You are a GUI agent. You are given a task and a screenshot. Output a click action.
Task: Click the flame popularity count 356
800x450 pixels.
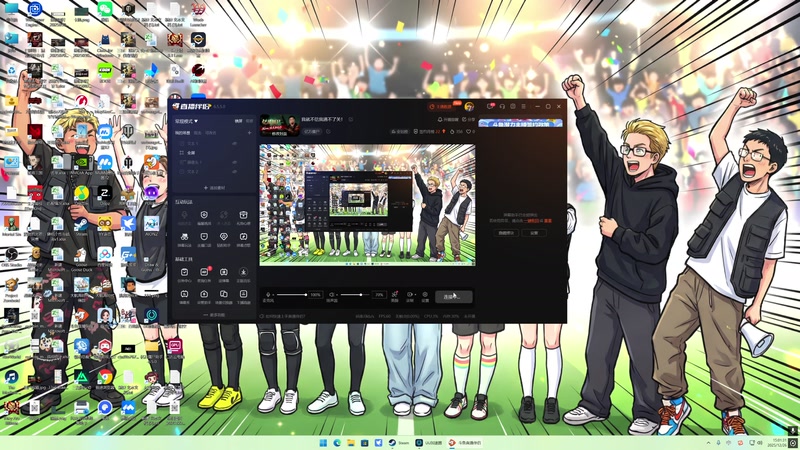(x=456, y=132)
